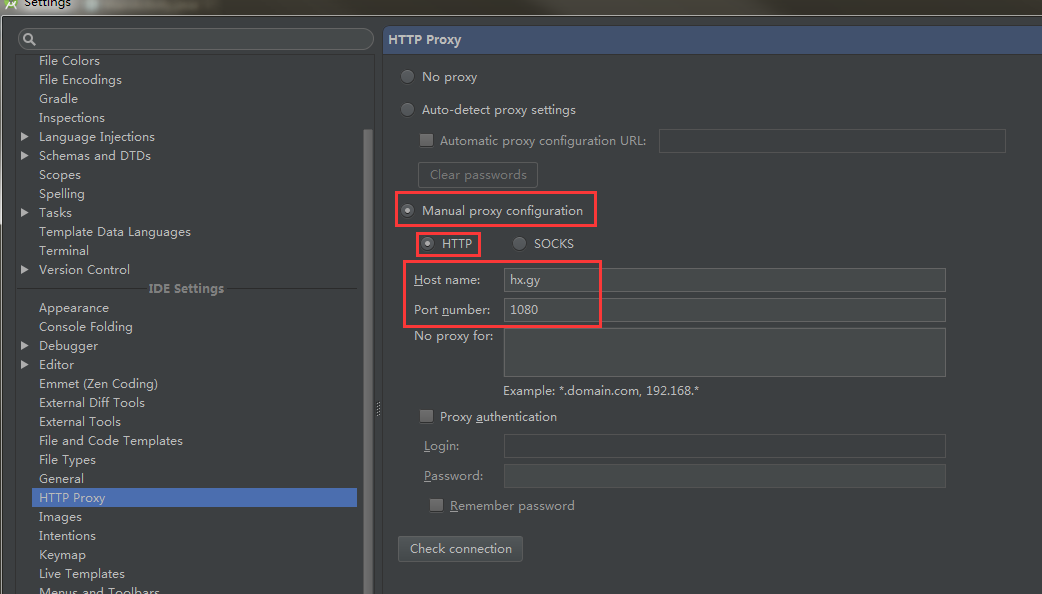Click the search magnifier icon in settings
1042x594 pixels.
click(29, 39)
